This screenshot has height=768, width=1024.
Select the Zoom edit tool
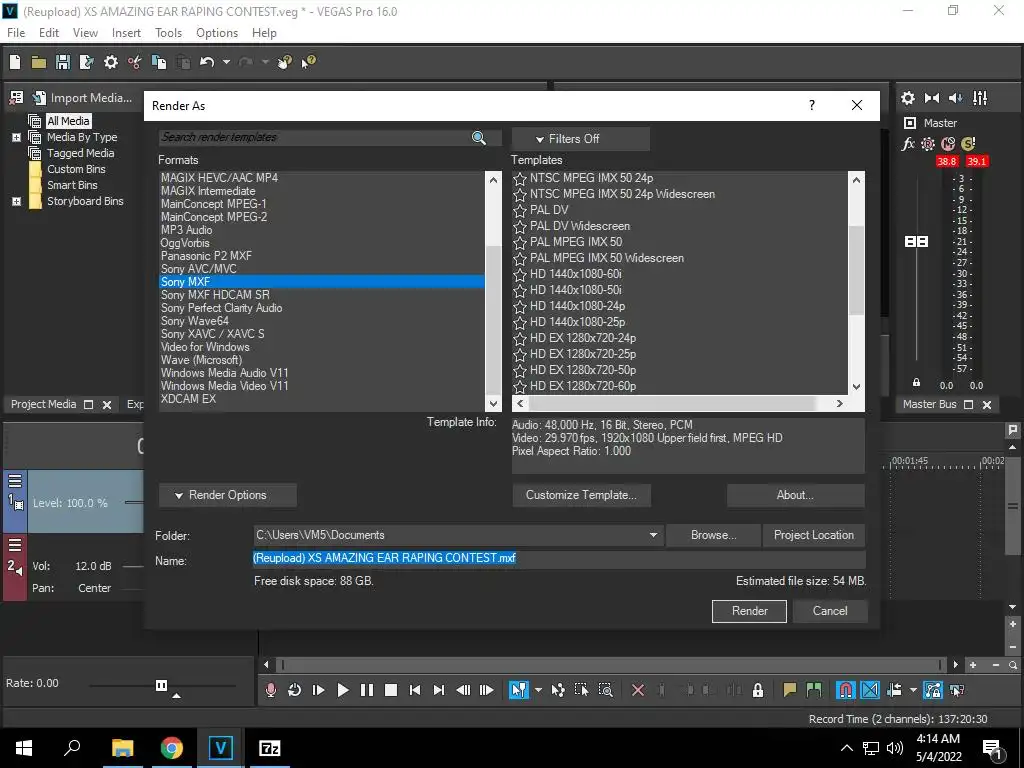605,690
